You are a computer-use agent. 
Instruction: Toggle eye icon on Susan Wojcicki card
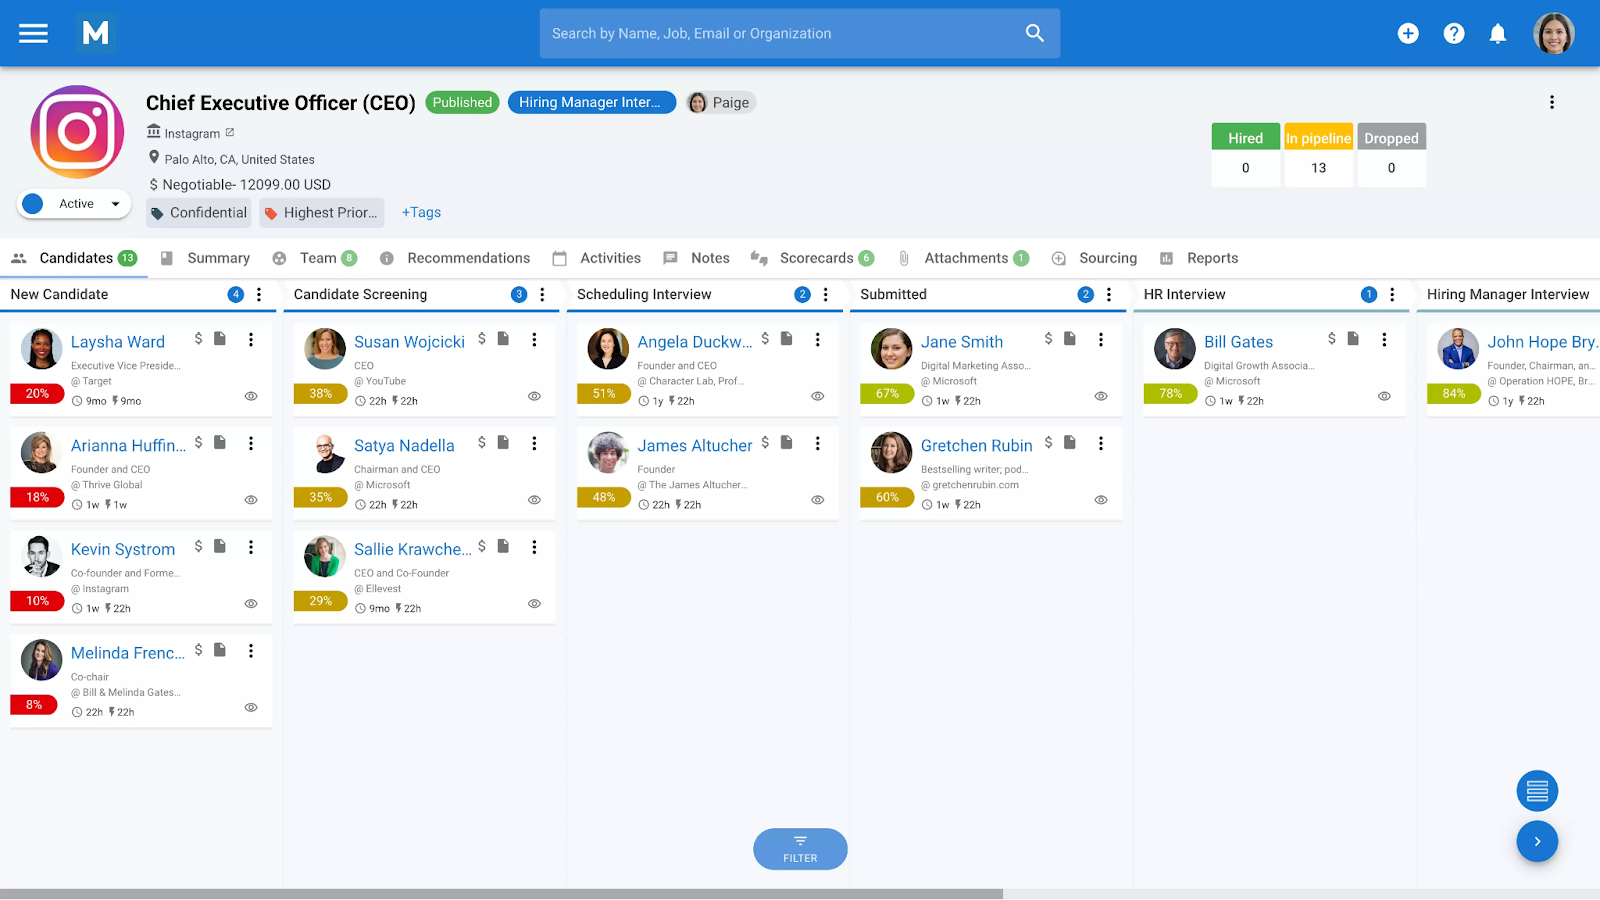[534, 396]
